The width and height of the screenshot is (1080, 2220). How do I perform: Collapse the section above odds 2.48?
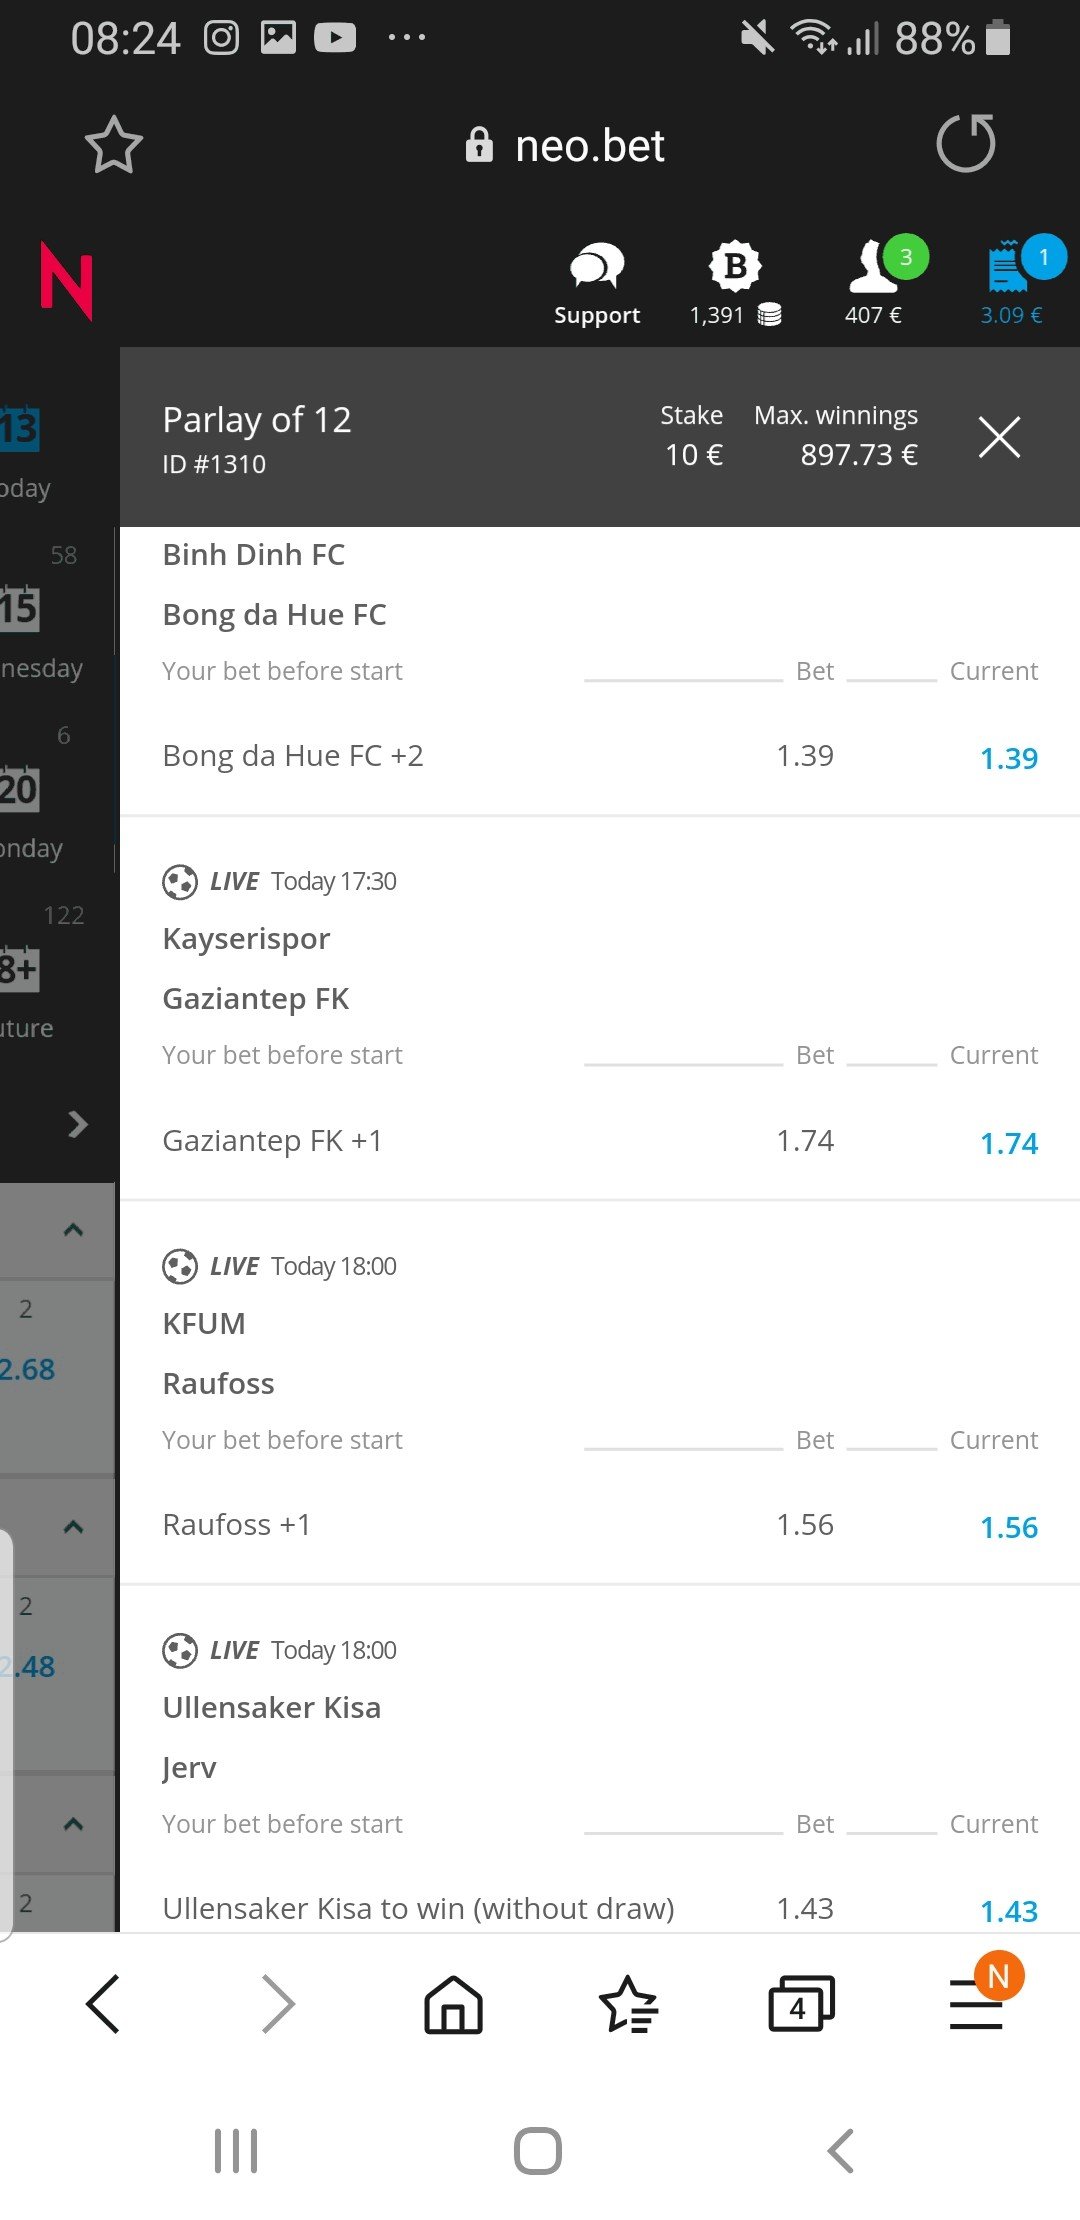click(73, 1527)
